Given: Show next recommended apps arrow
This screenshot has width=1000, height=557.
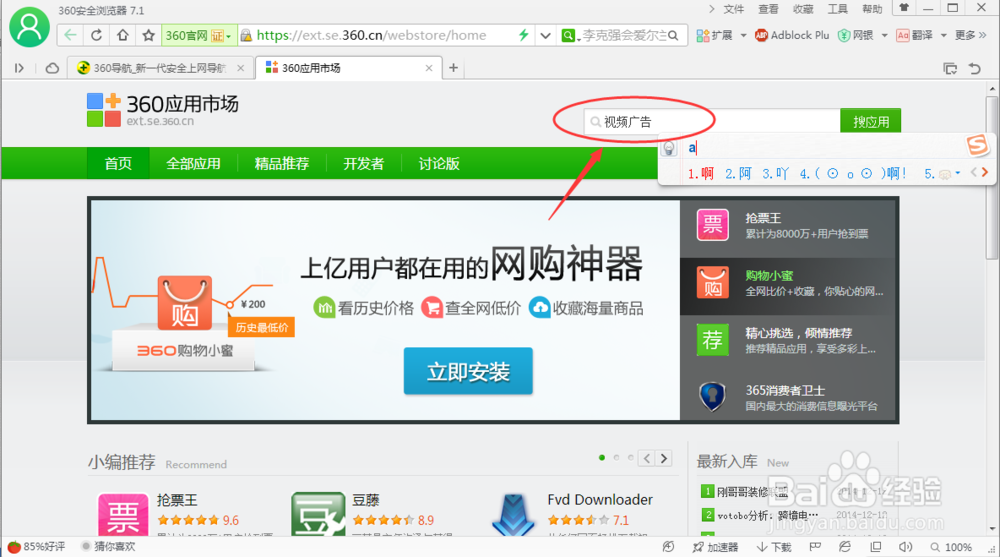Looking at the screenshot, I should (664, 458).
